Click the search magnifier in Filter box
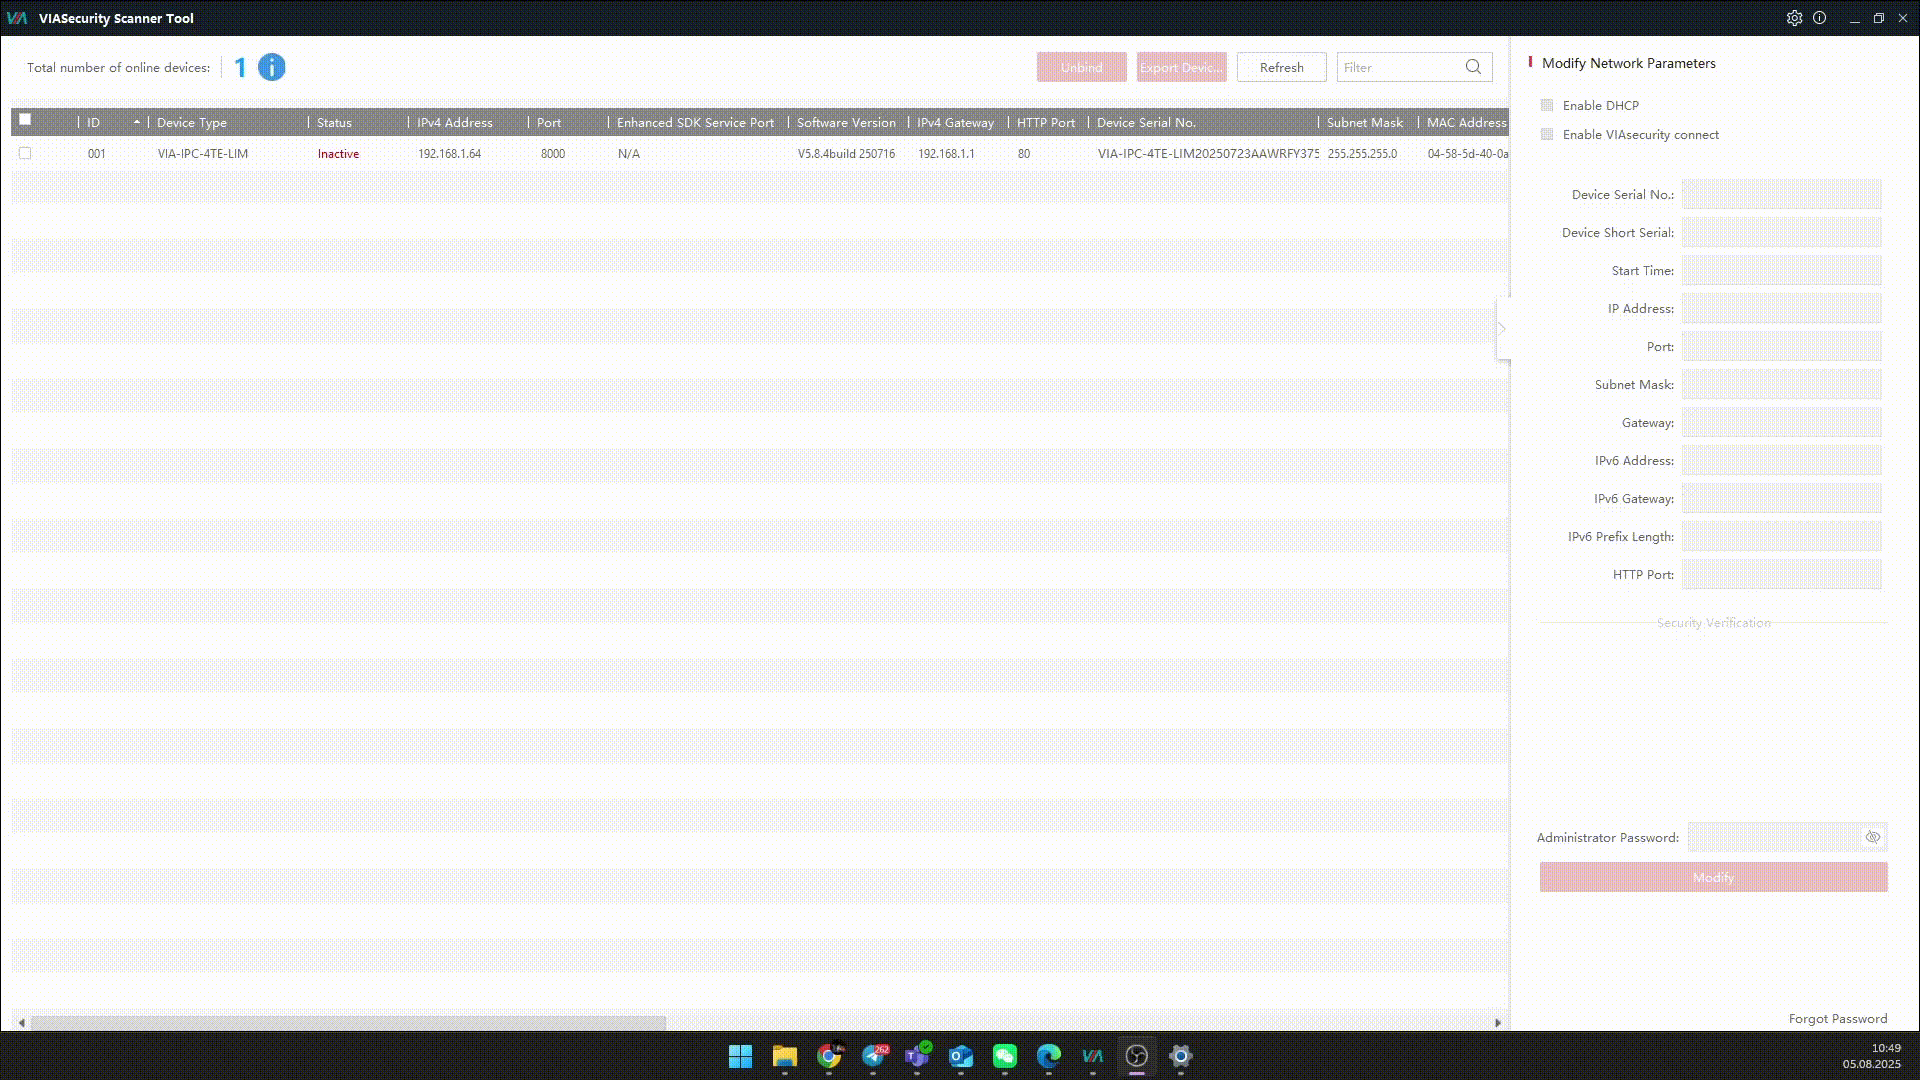The image size is (1920, 1080). [1473, 67]
